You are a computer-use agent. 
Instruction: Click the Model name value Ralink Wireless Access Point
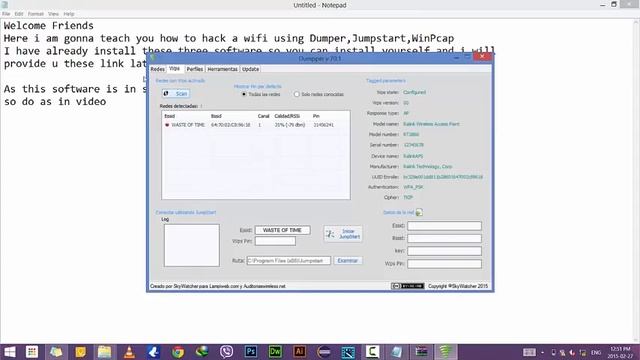tap(431, 124)
